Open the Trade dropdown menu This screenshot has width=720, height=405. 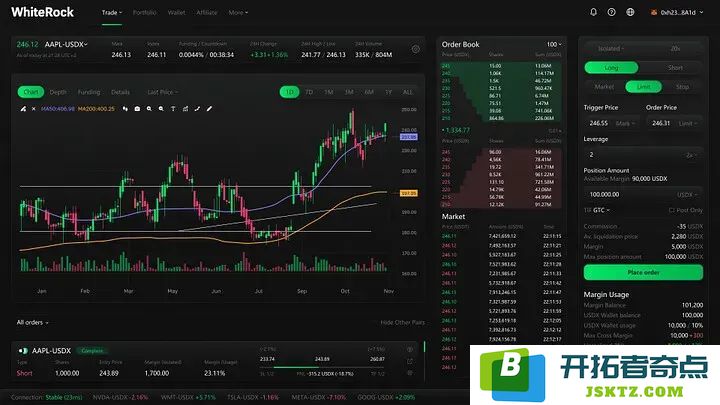pyautogui.click(x=112, y=12)
